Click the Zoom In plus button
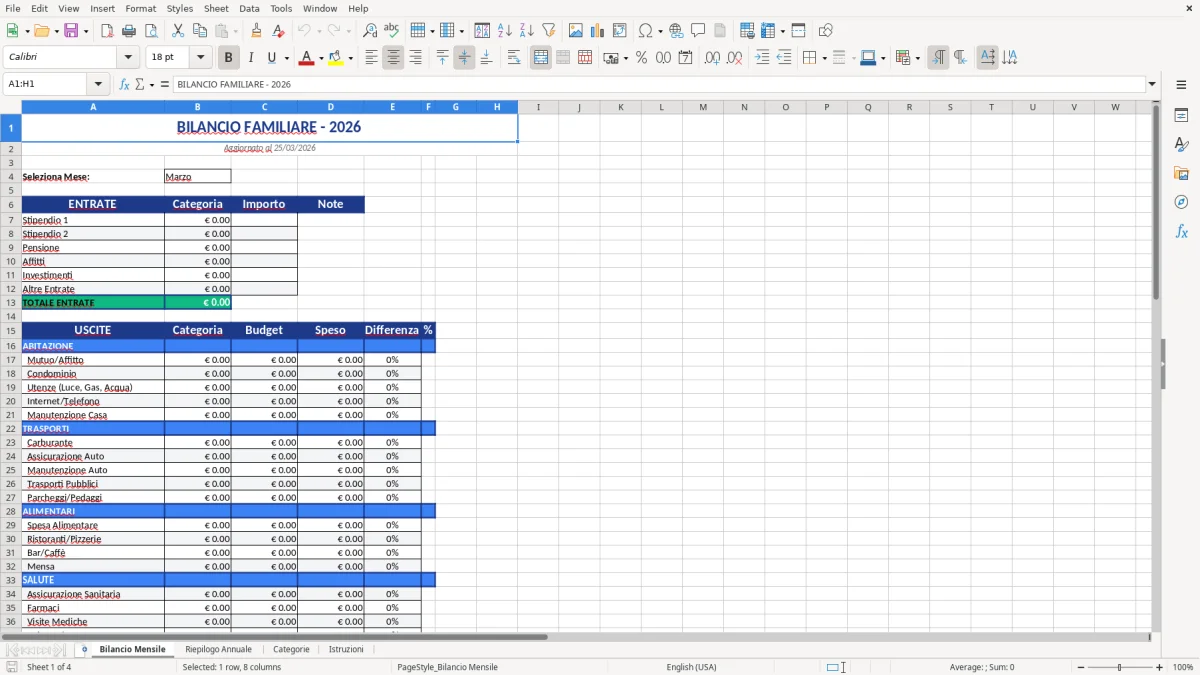 1159,667
